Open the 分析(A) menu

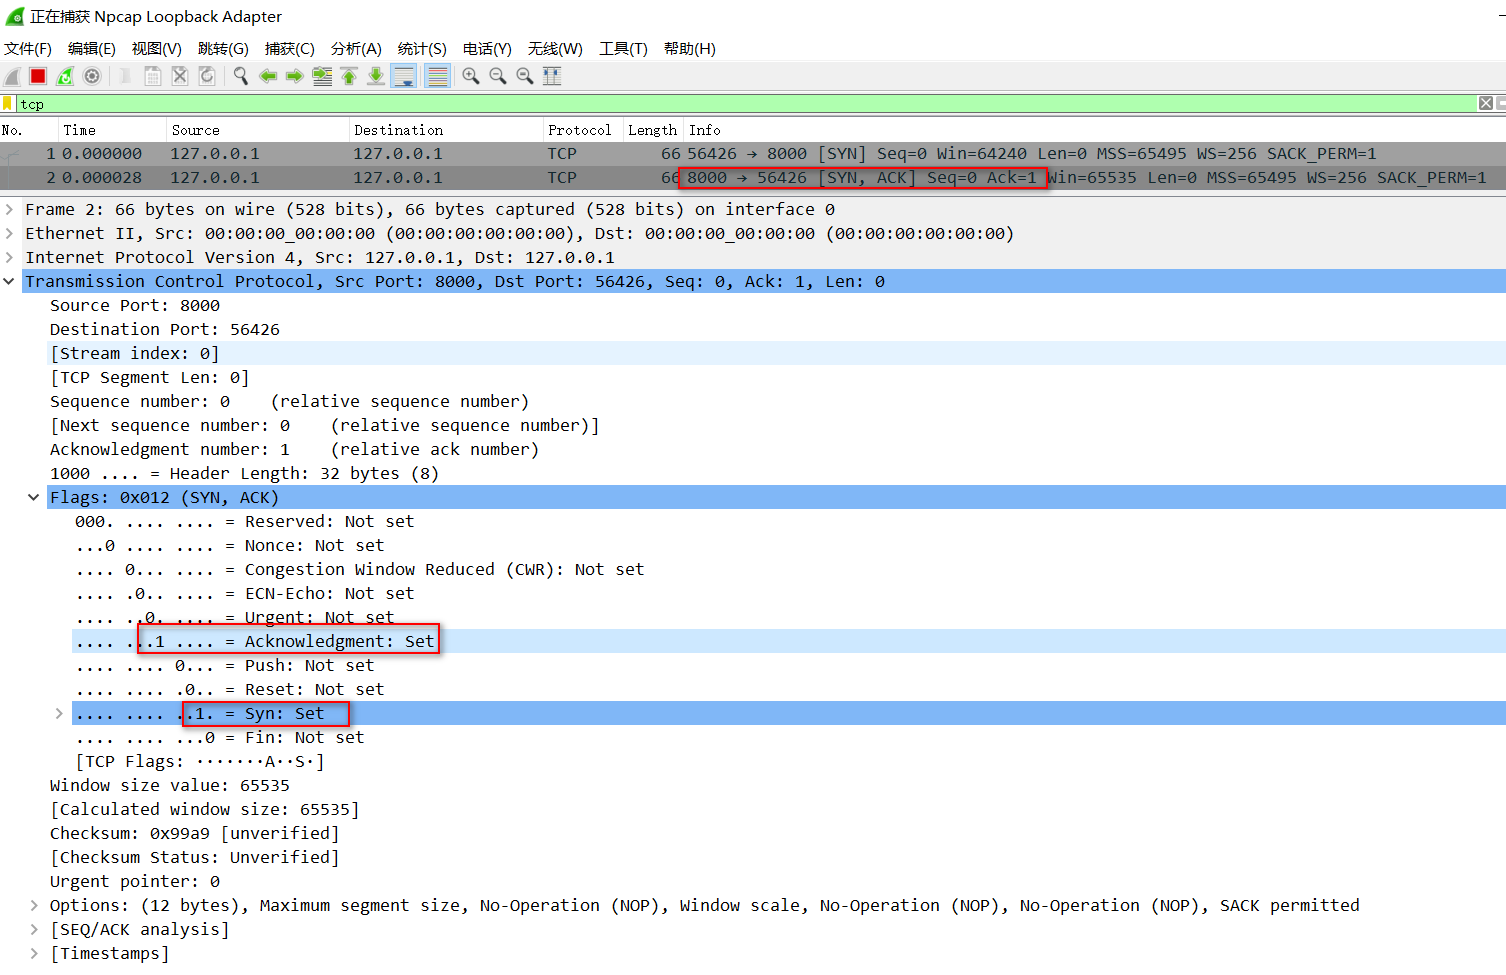pyautogui.click(x=356, y=48)
